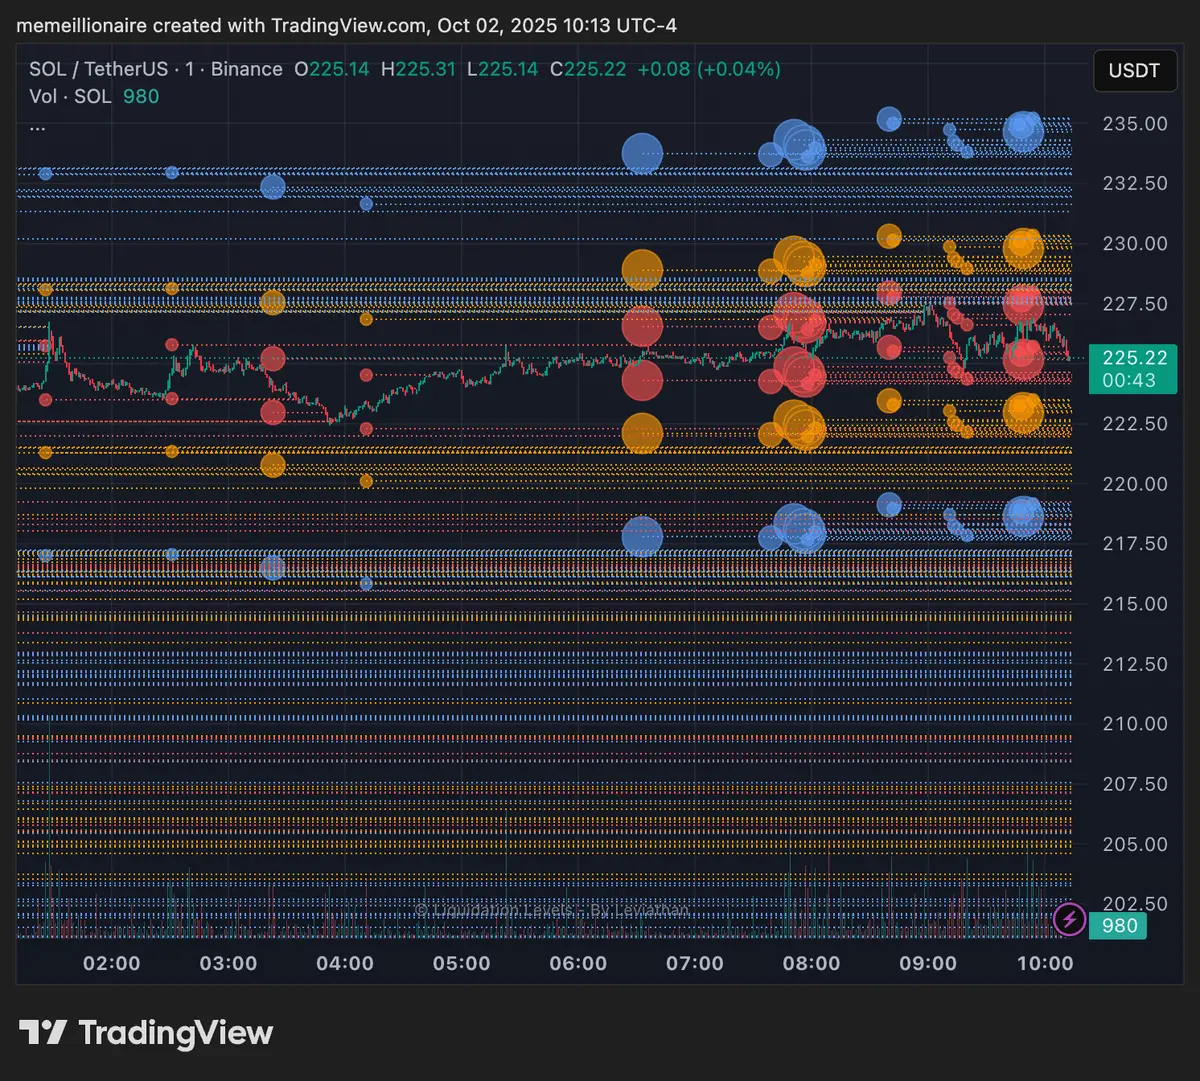Click the +0.08 (+0.04%) change value

pos(709,69)
